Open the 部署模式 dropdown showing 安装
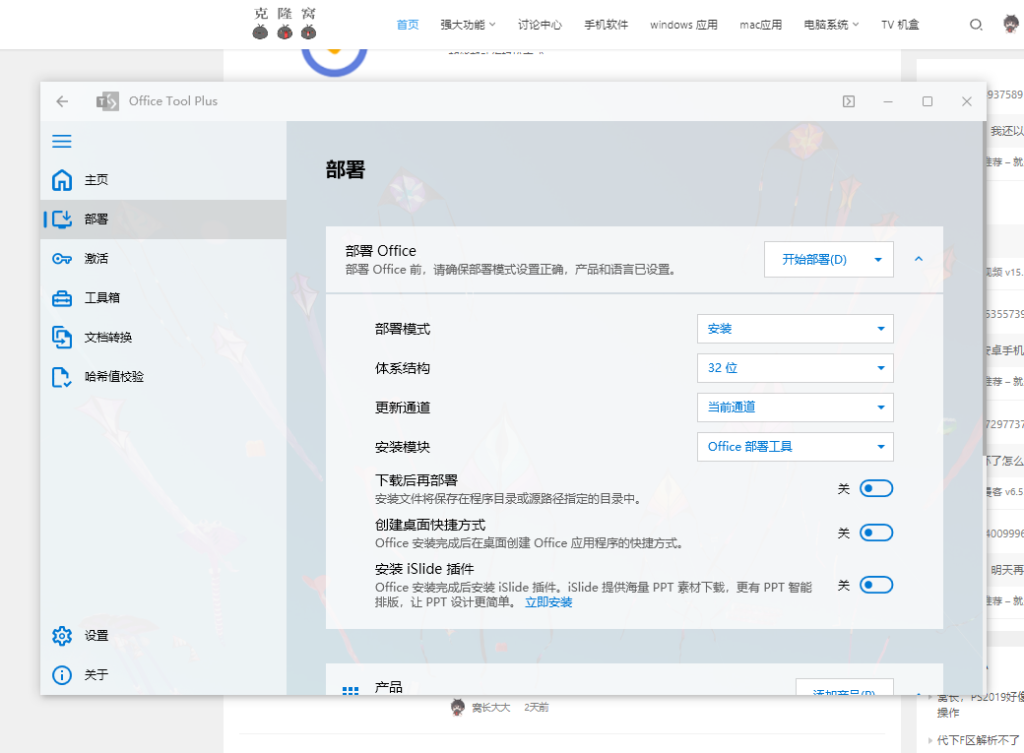The width and height of the screenshot is (1024, 753). pos(795,329)
